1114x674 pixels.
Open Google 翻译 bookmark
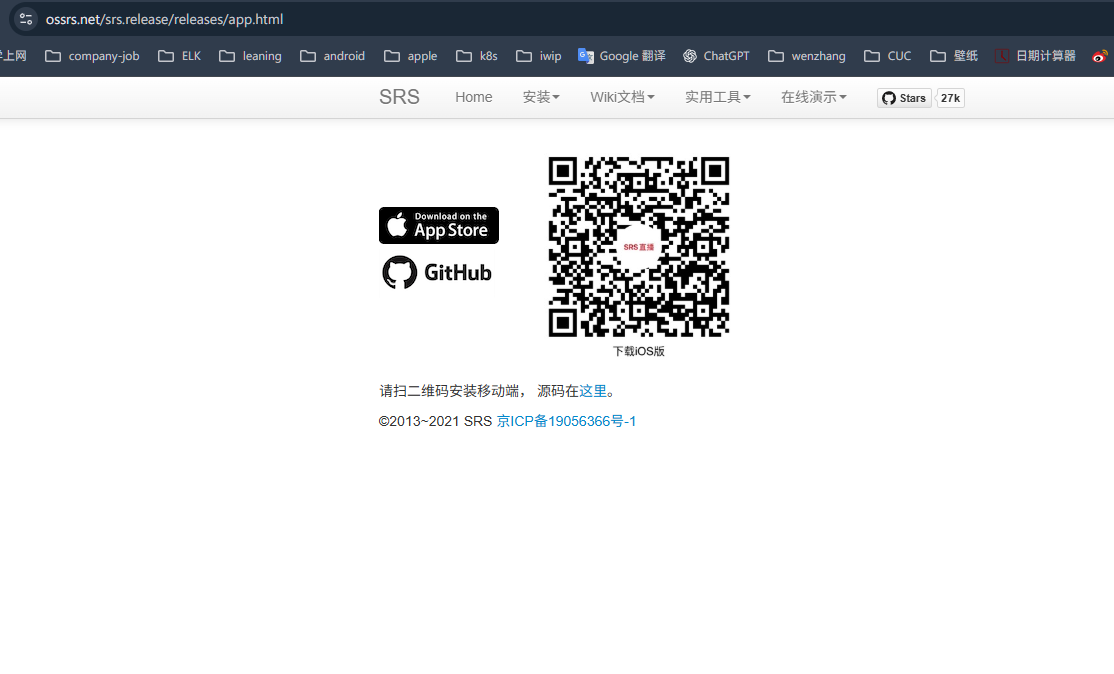point(622,56)
